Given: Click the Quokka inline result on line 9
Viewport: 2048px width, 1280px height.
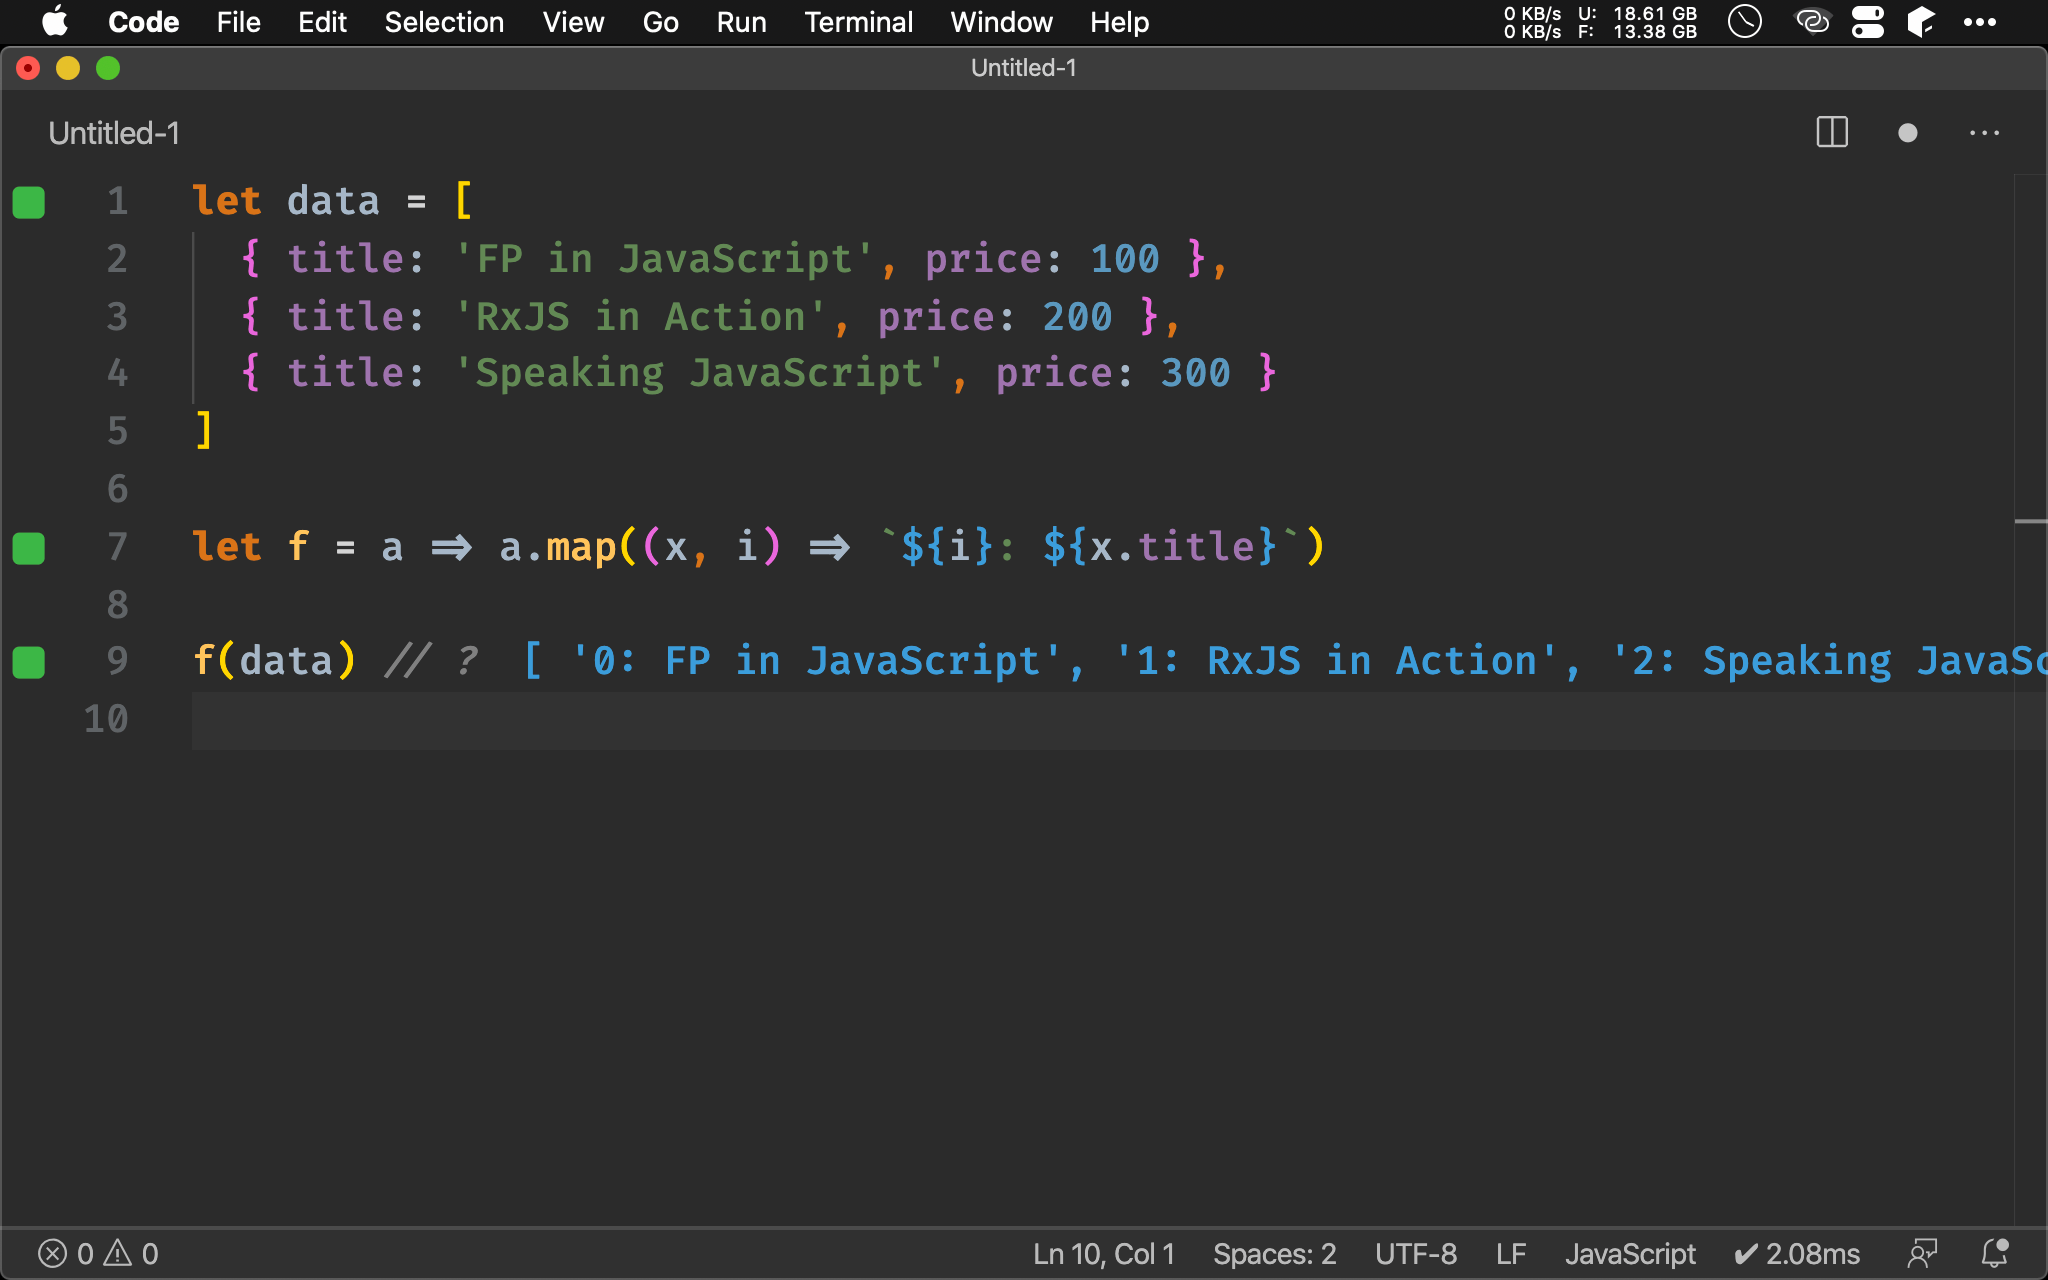Looking at the screenshot, I should tap(1285, 661).
